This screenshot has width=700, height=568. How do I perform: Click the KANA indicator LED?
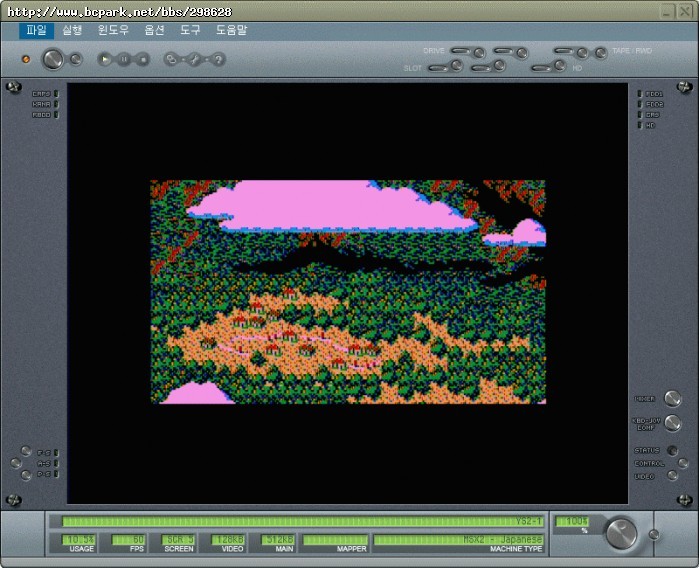(56, 104)
